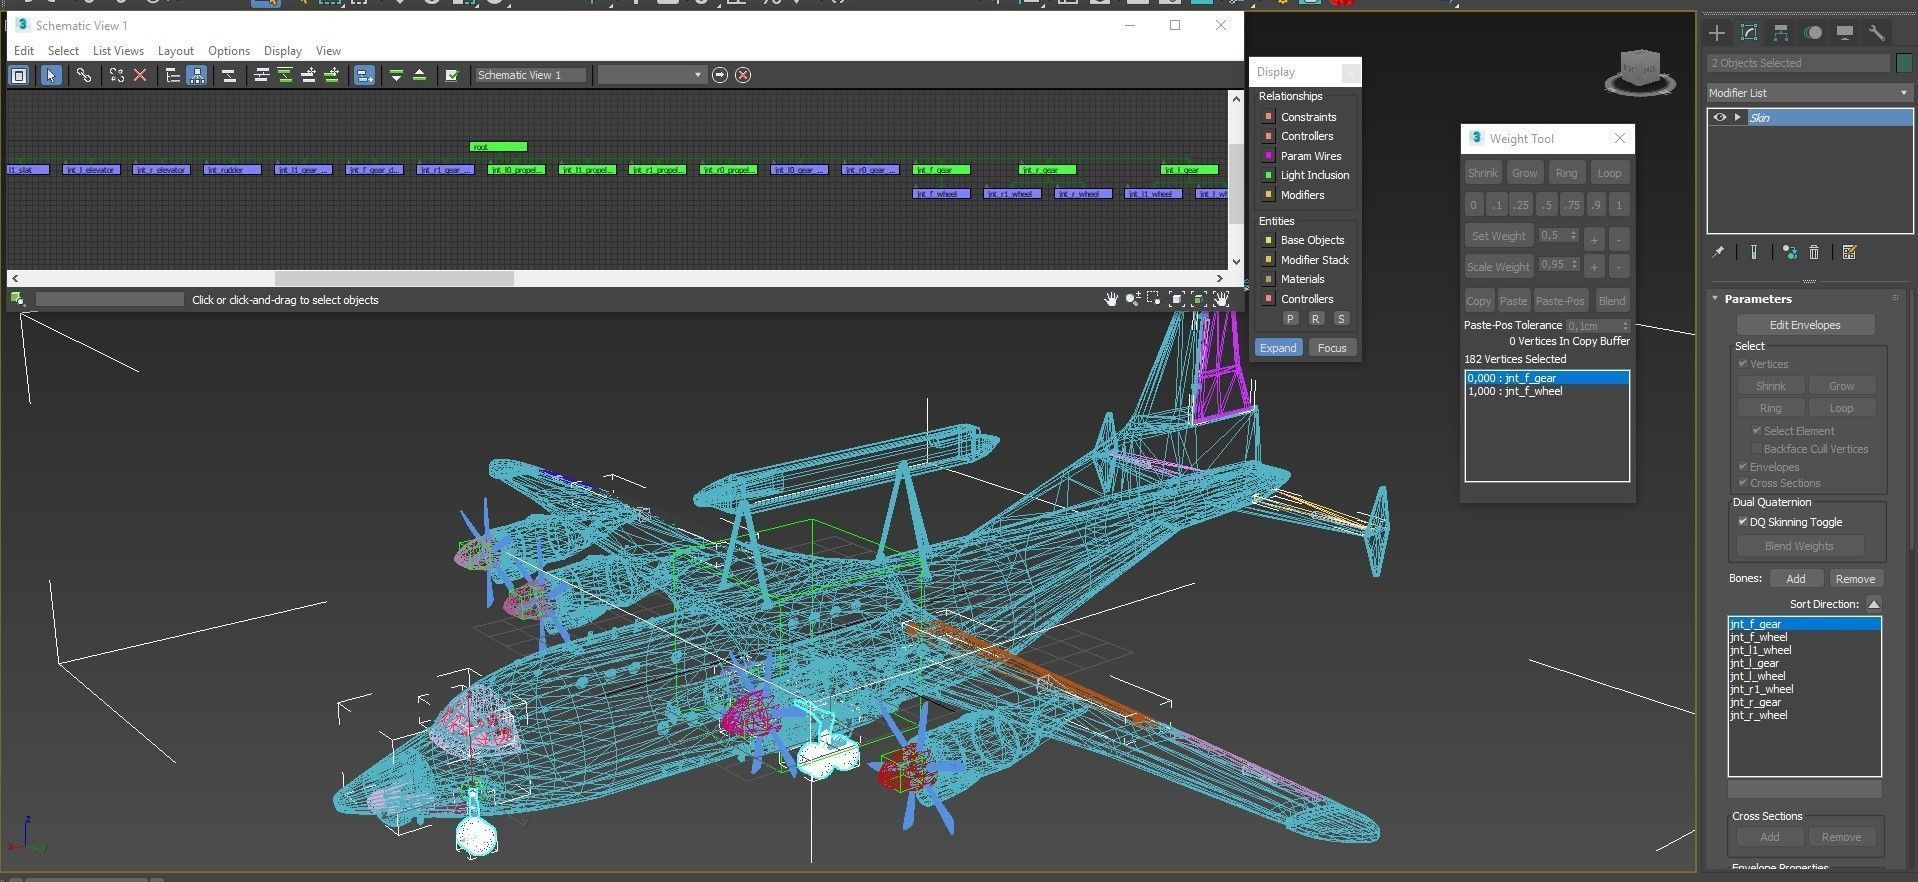This screenshot has width=1918, height=882.
Task: Open the Layout menu in Schematic View
Action: click(175, 51)
